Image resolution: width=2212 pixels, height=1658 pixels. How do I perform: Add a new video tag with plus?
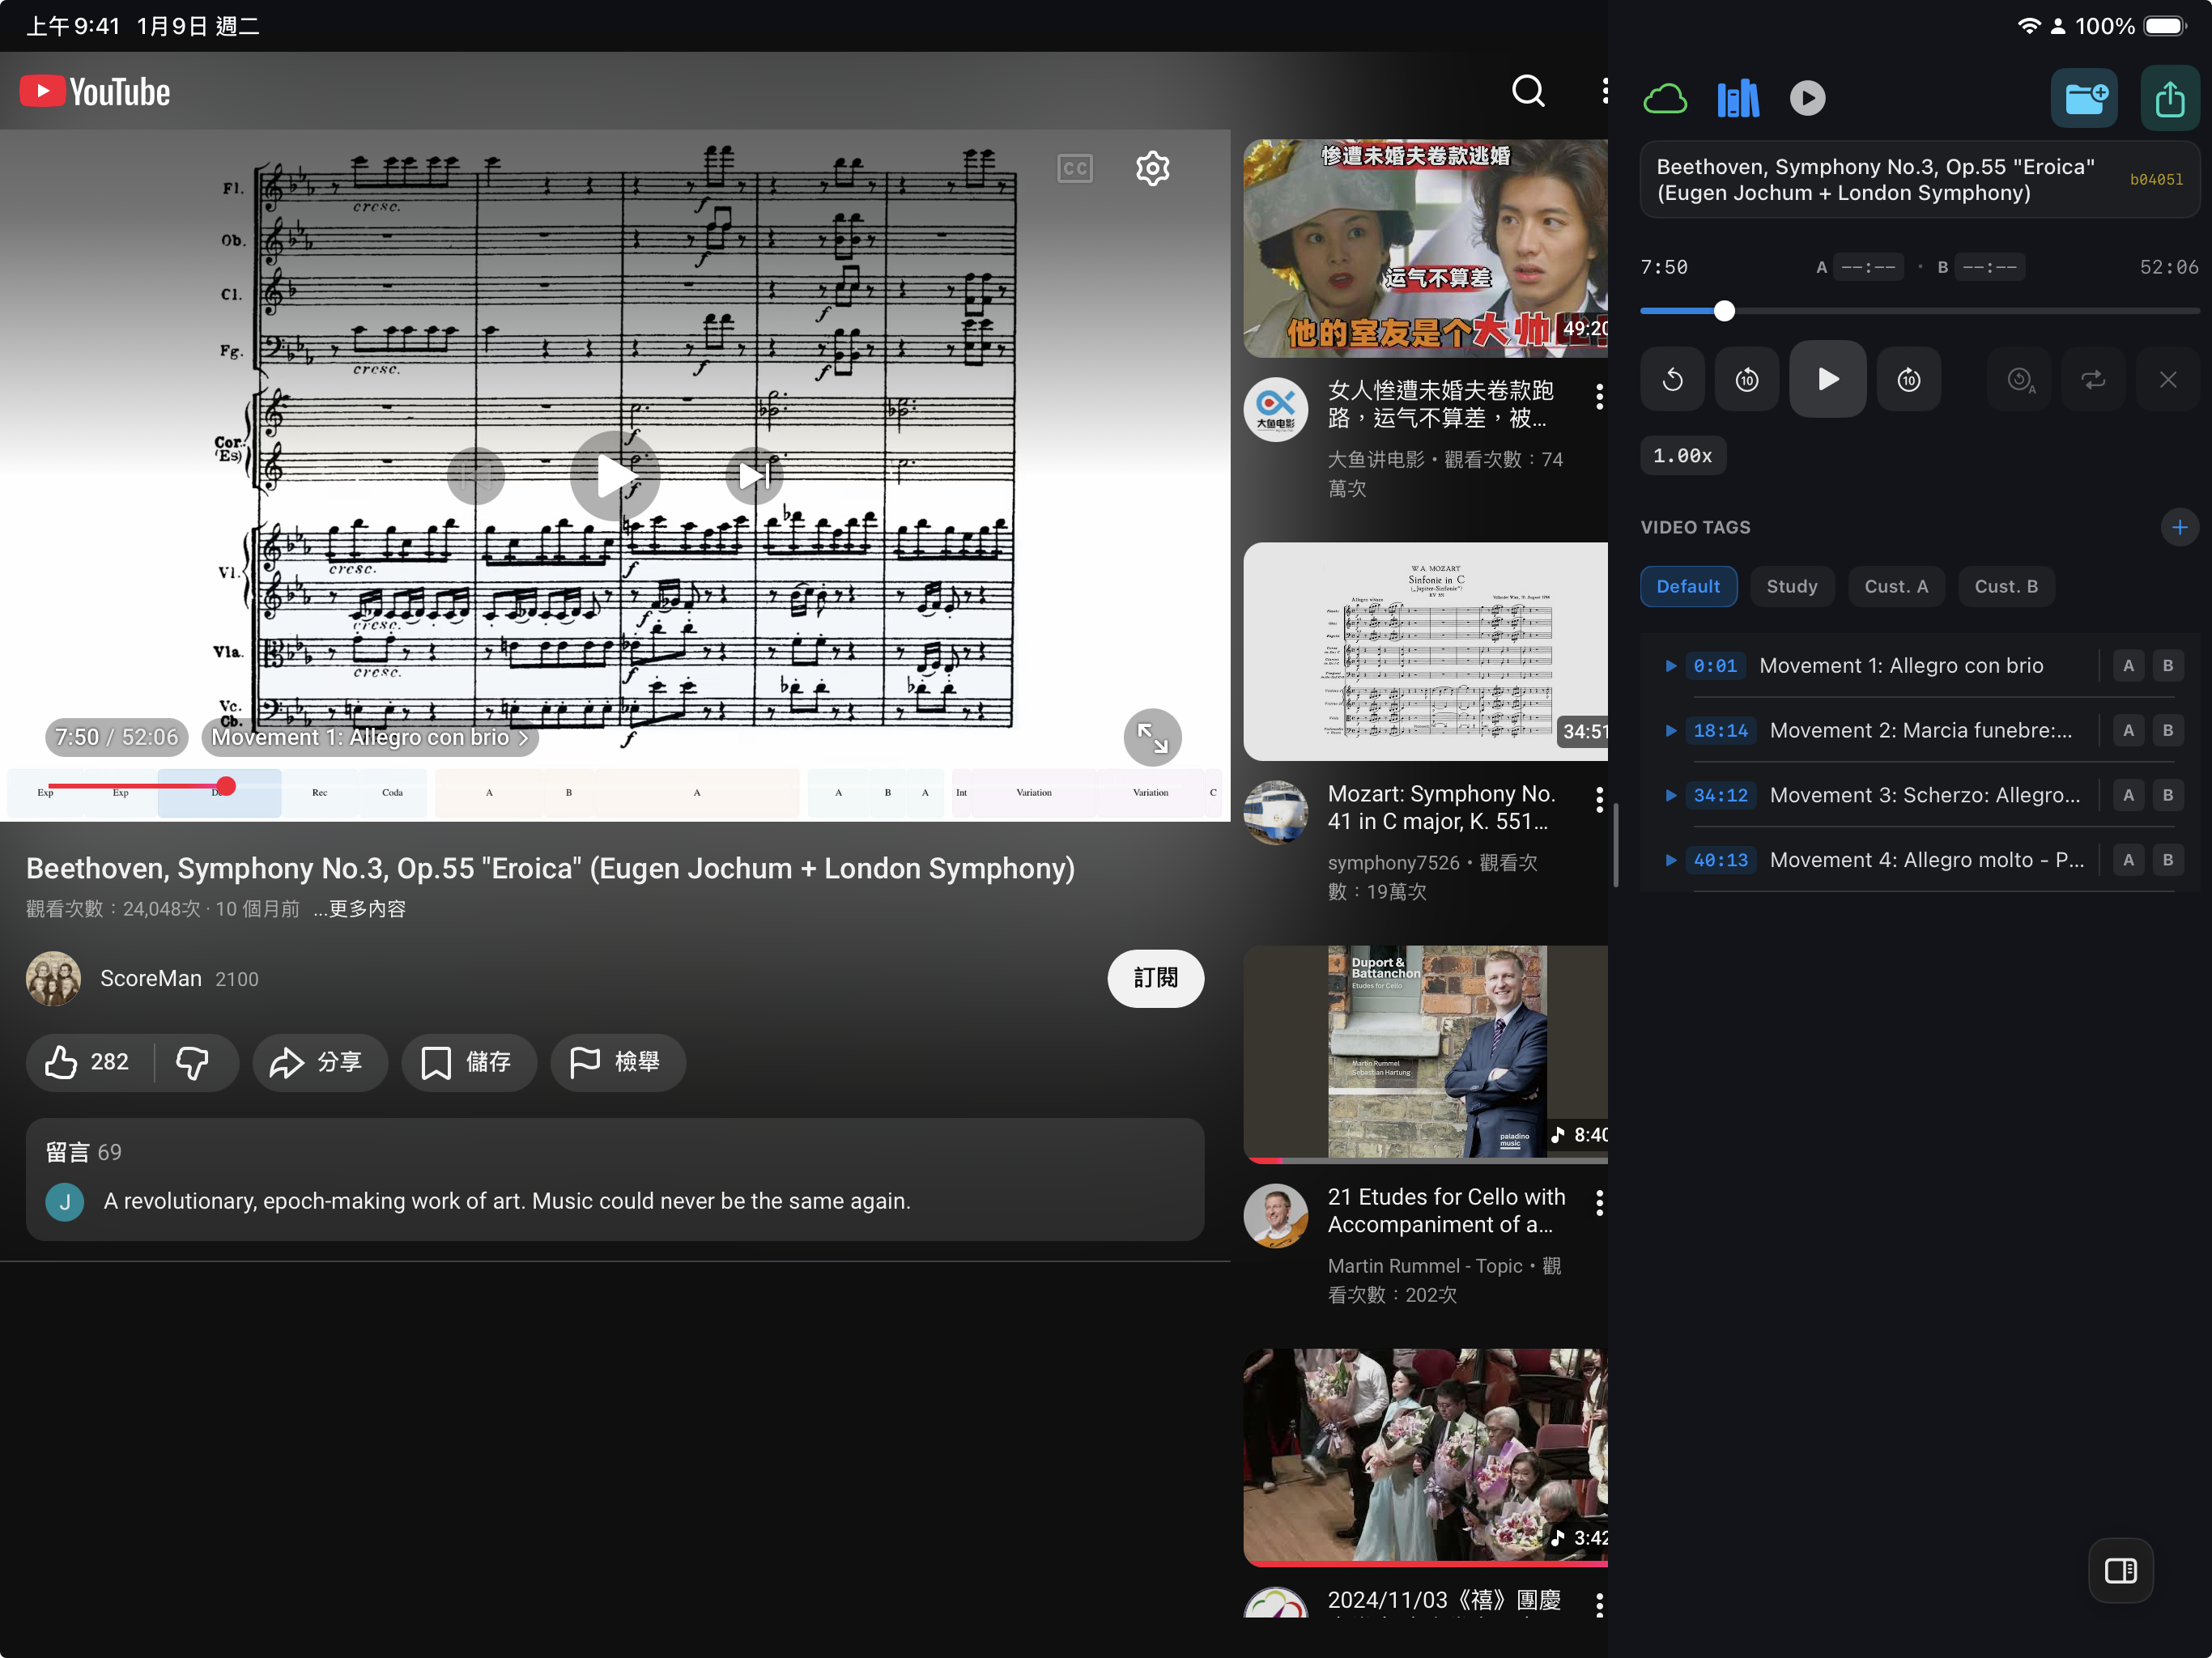pos(2179,527)
